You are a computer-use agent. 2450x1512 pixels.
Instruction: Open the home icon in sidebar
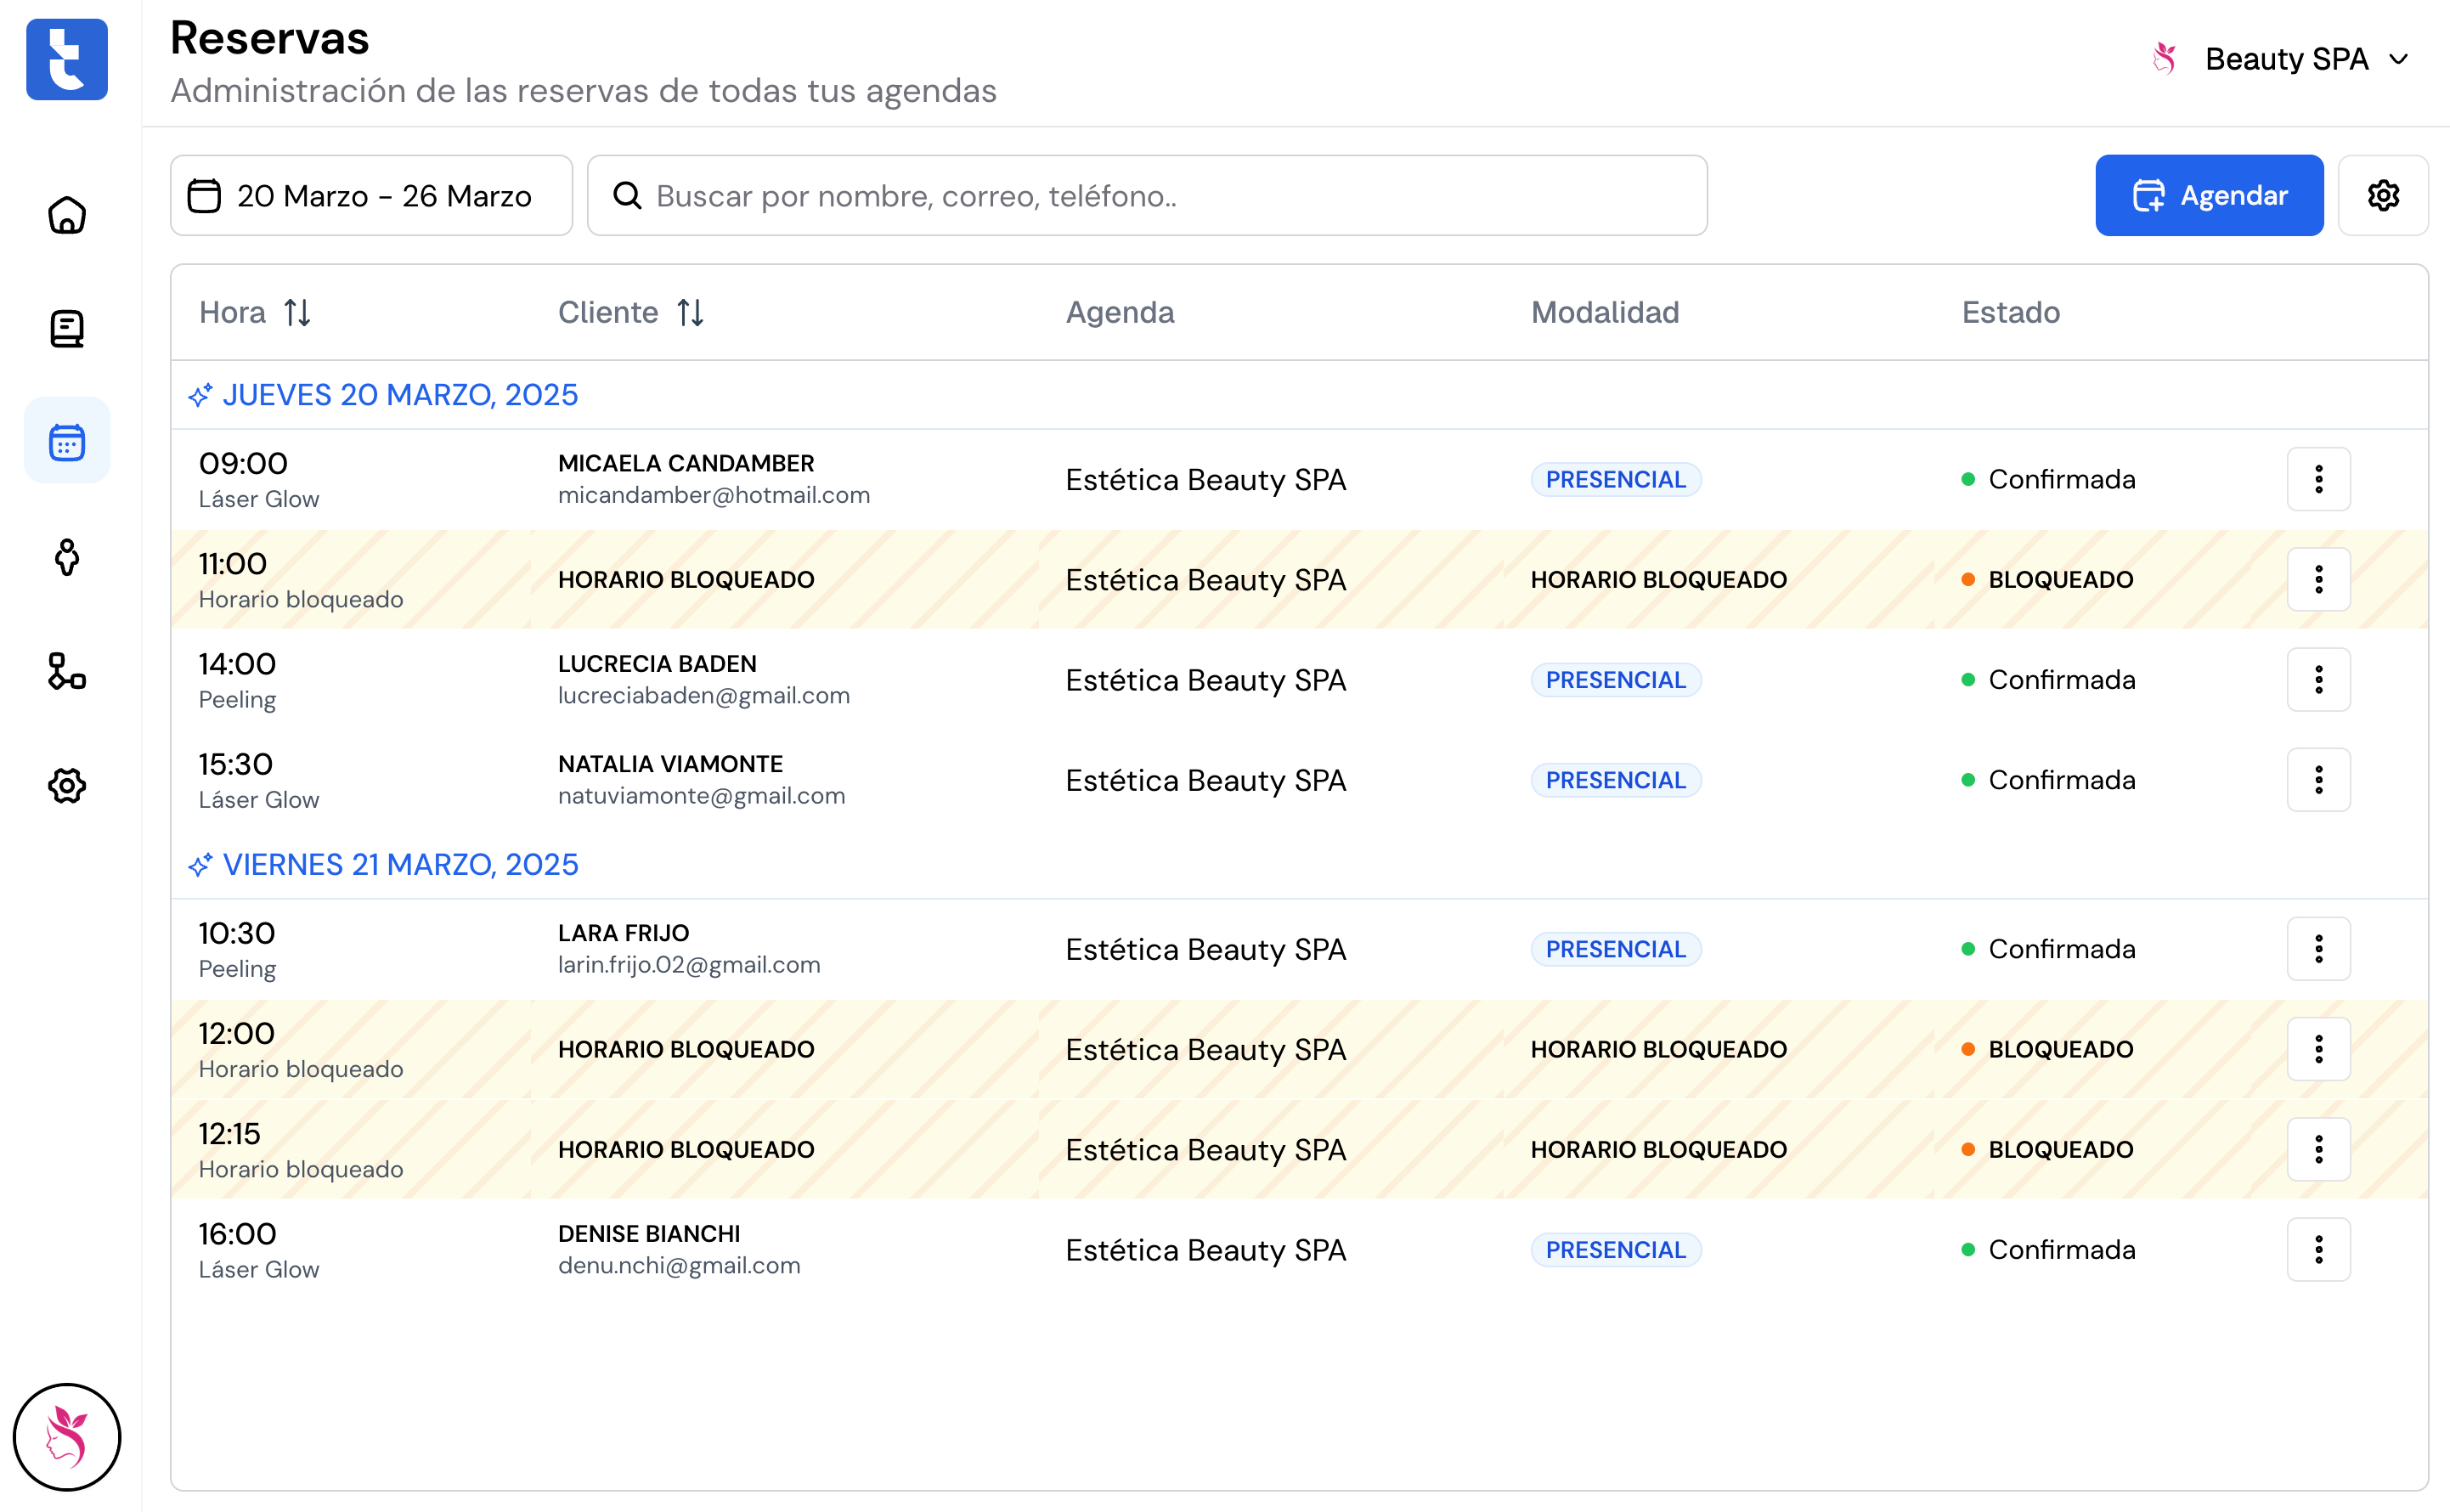click(x=67, y=215)
